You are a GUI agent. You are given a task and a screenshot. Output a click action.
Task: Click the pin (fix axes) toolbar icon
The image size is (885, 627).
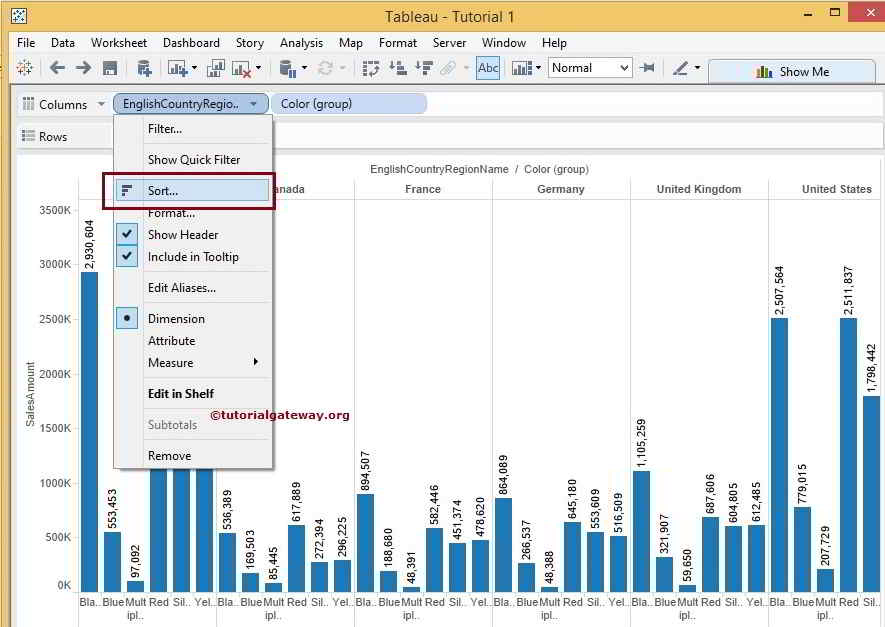(x=648, y=68)
